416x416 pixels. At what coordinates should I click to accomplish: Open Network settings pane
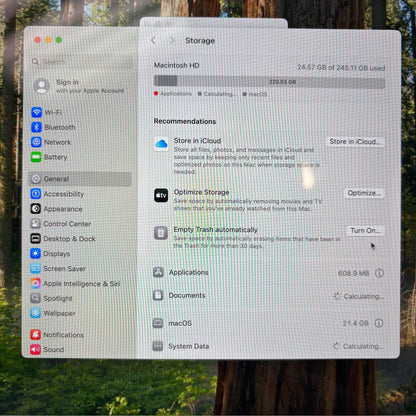tap(51, 142)
